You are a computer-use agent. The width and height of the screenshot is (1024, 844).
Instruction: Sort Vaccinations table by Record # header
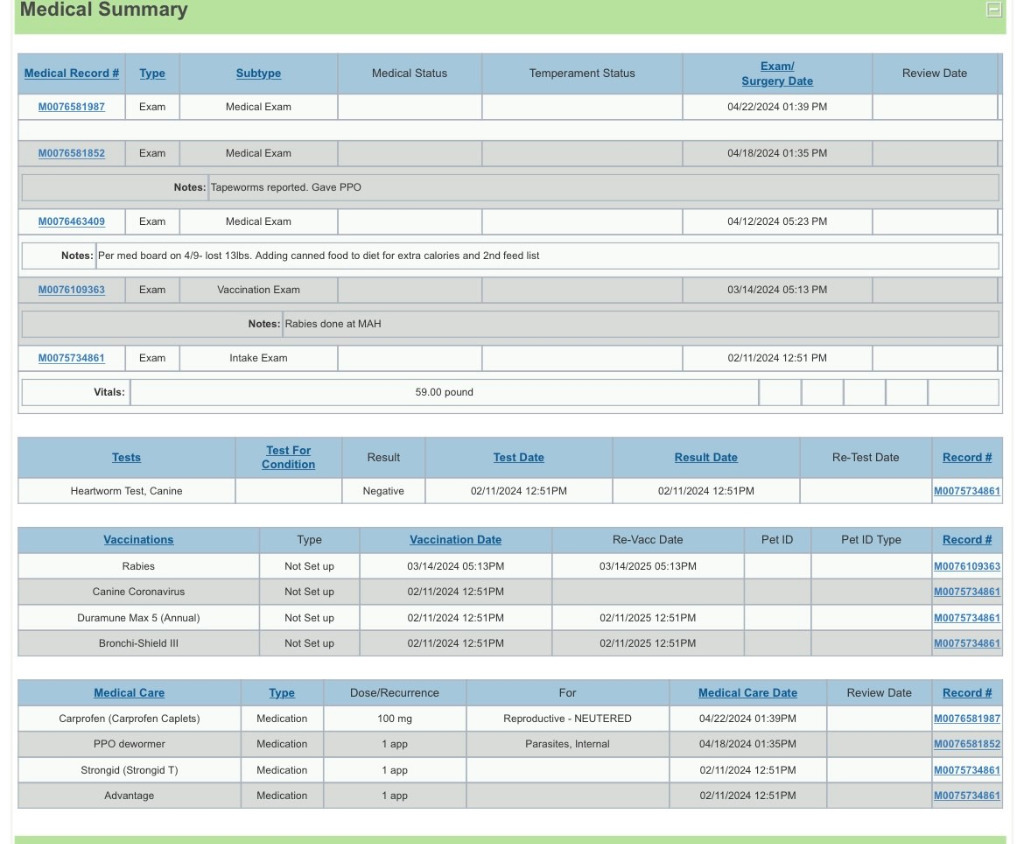(x=967, y=540)
